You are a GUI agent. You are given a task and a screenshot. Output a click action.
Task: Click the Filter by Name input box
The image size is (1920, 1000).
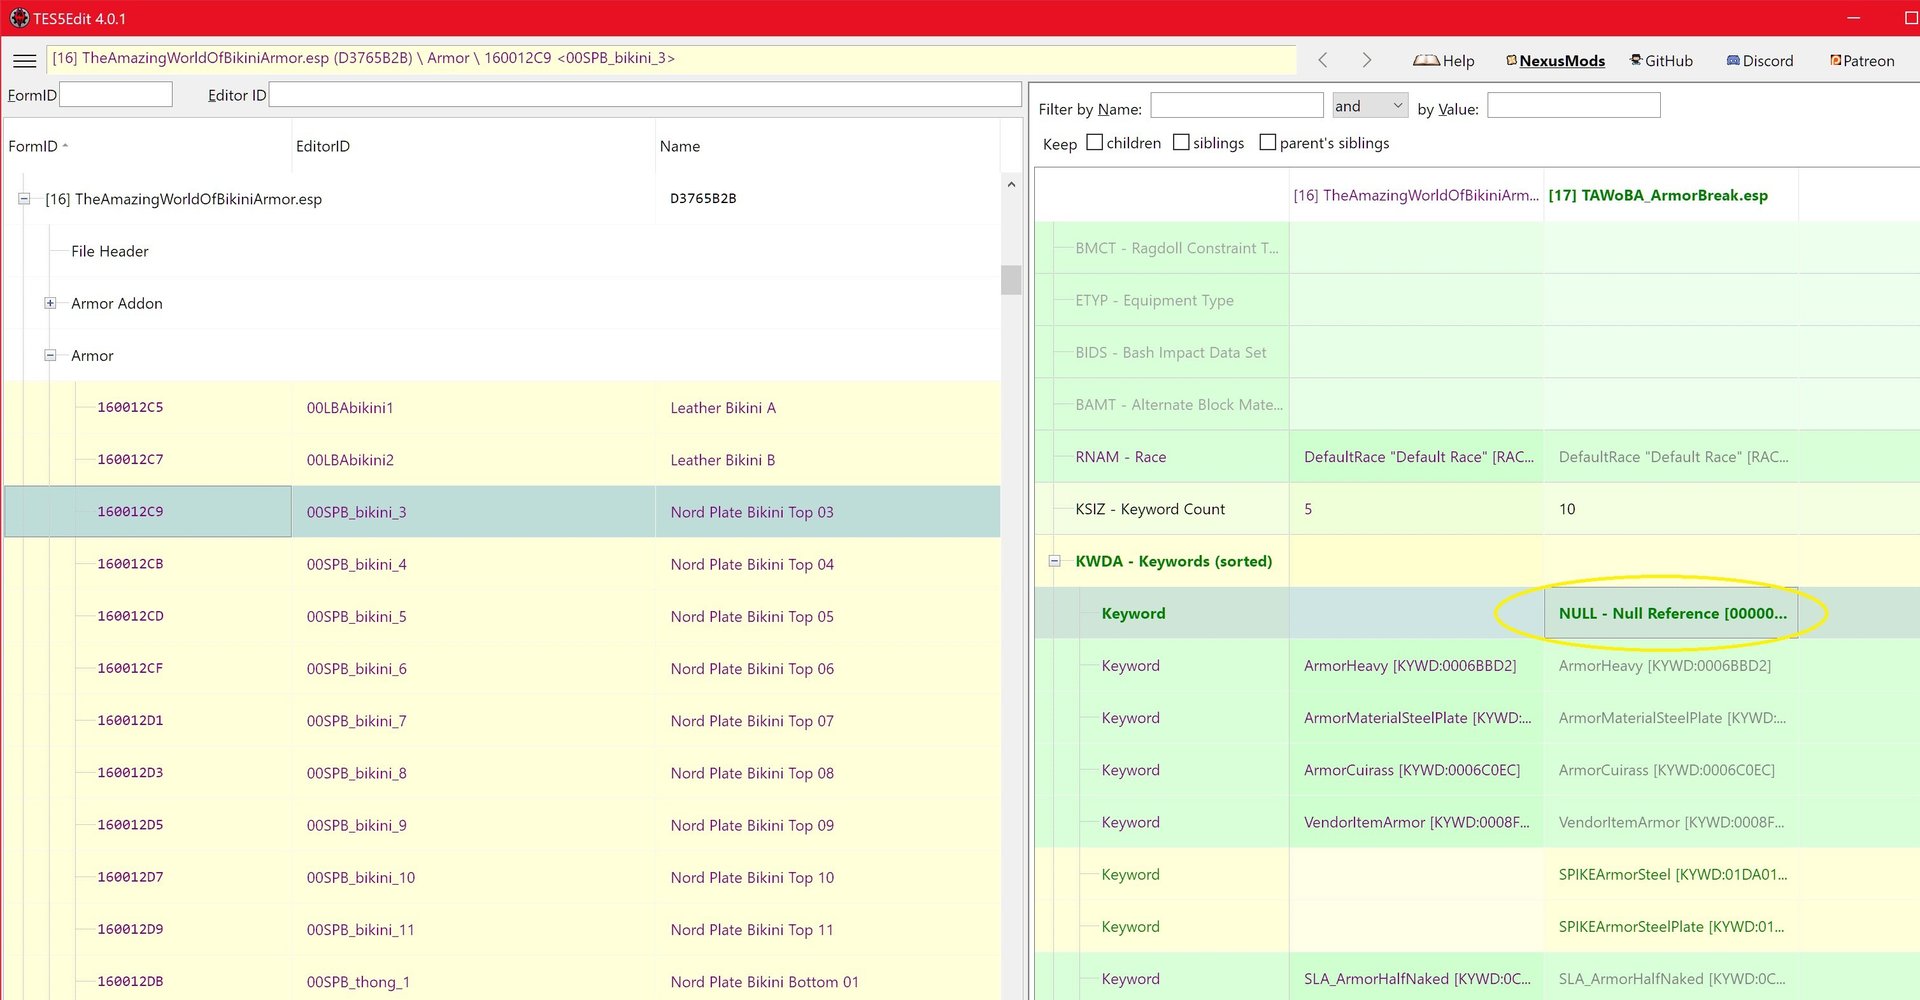point(1237,105)
